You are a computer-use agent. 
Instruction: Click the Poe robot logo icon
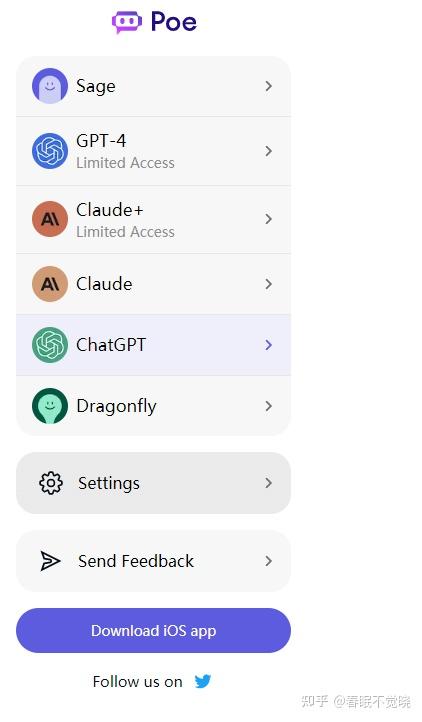click(x=127, y=22)
